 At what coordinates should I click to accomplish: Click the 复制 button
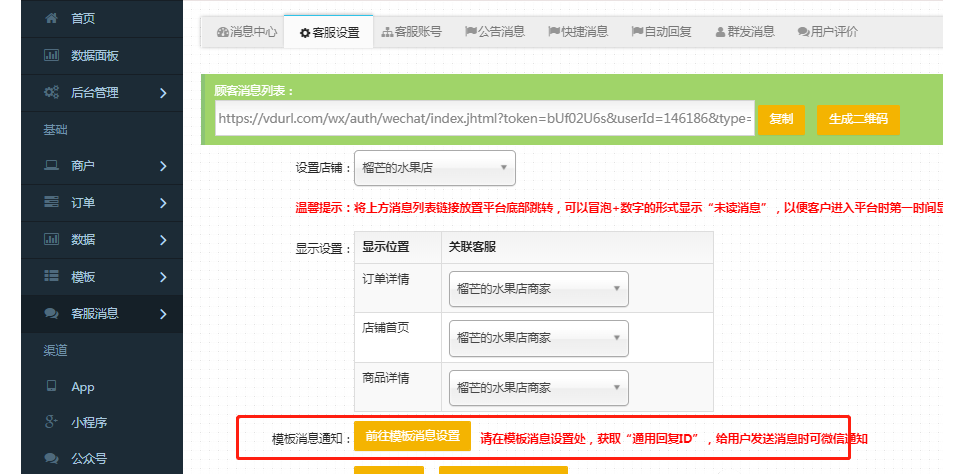[x=781, y=119]
